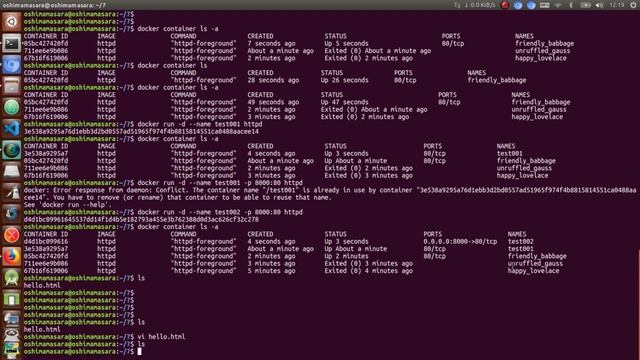Image resolution: width=640 pixels, height=360 pixels.
Task: Open the battery status indicator
Action: (x=585, y=5)
